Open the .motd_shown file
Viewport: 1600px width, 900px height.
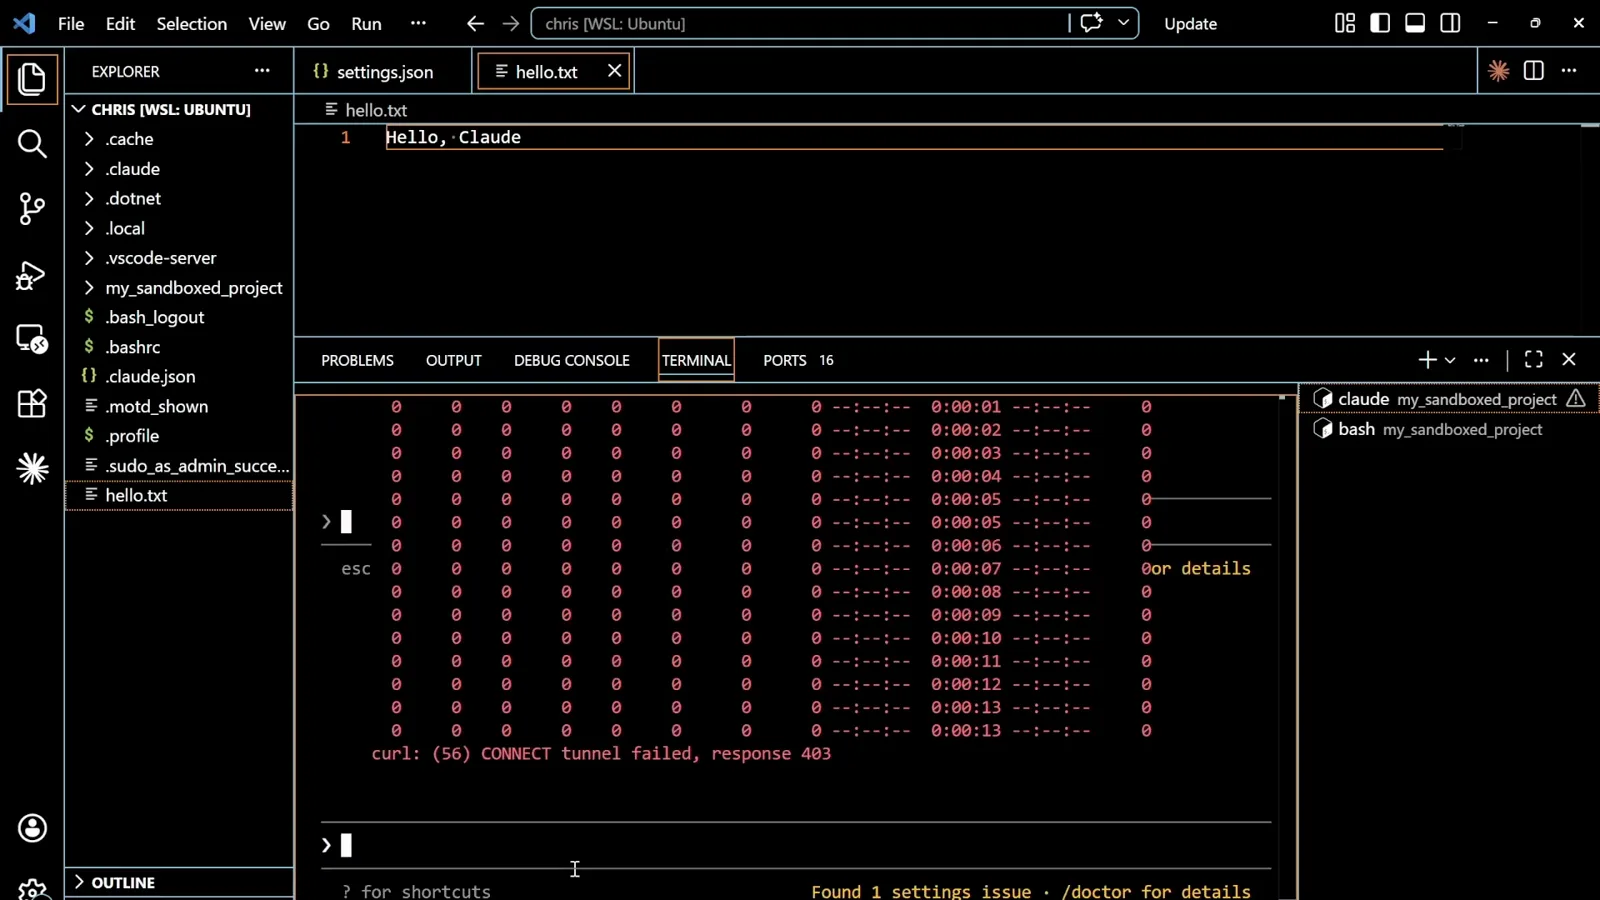(x=179, y=406)
